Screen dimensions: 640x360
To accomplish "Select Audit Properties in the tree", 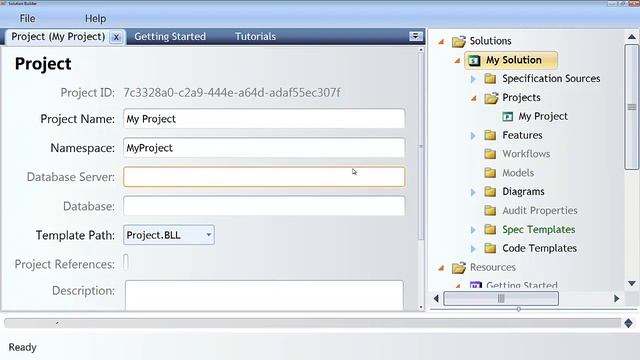I will pos(540,211).
